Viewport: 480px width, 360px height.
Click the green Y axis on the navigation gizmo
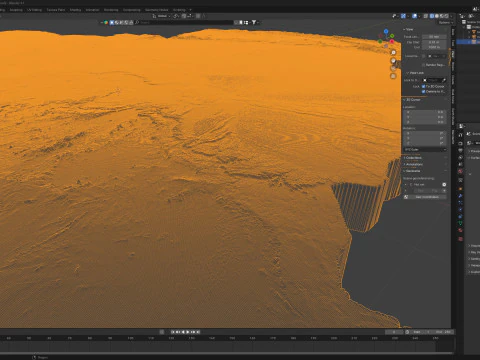(x=392, y=36)
